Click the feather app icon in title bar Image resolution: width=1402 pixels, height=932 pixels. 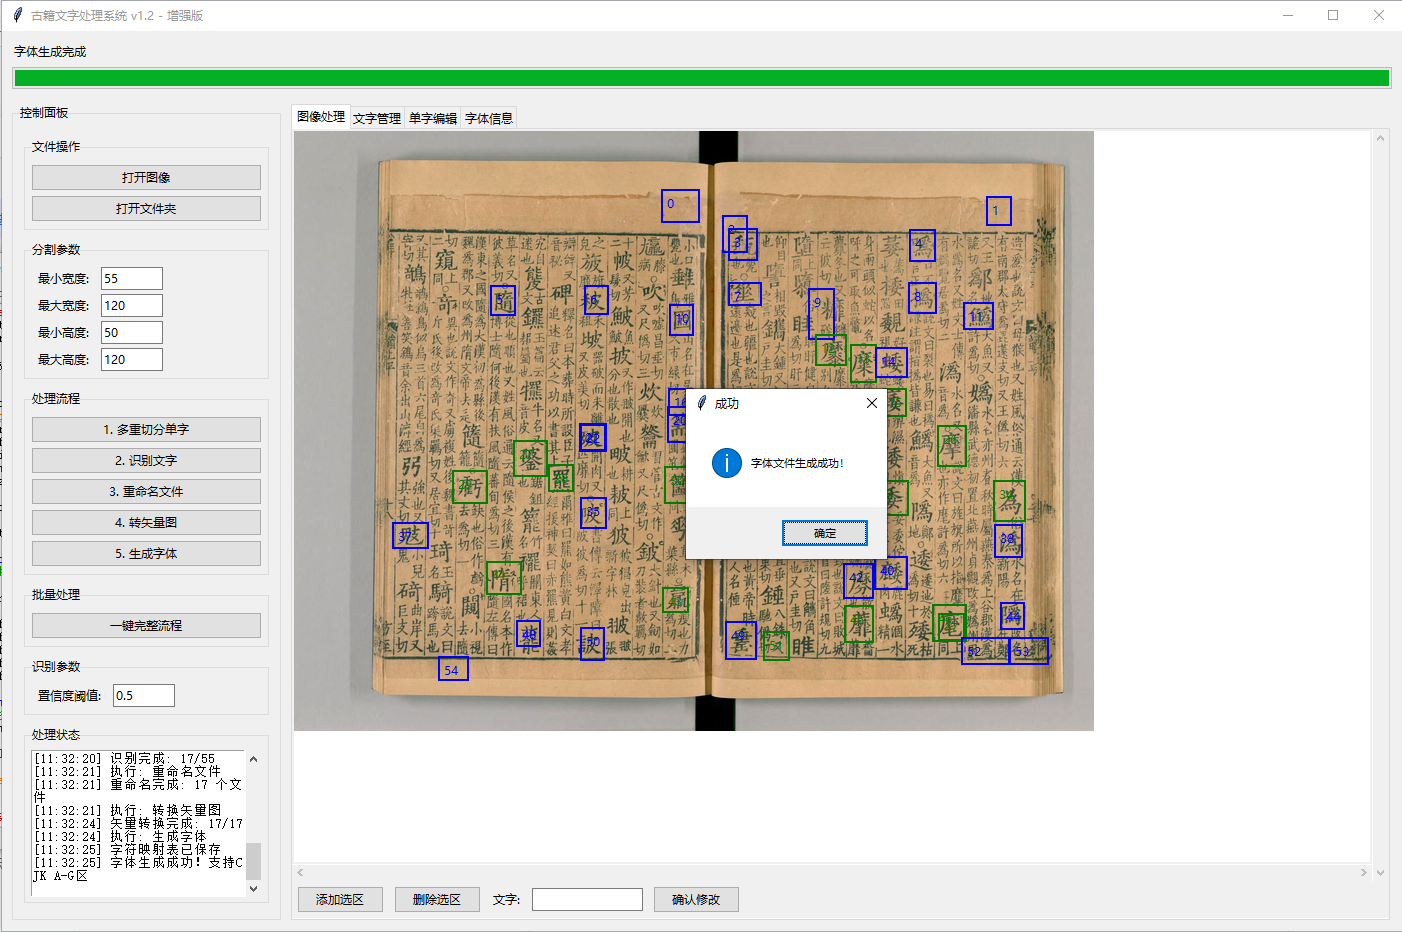(17, 15)
